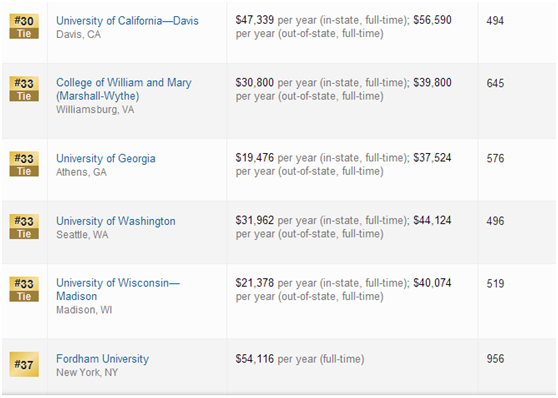Click enrollment figure 956 for Fordham

tap(495, 359)
